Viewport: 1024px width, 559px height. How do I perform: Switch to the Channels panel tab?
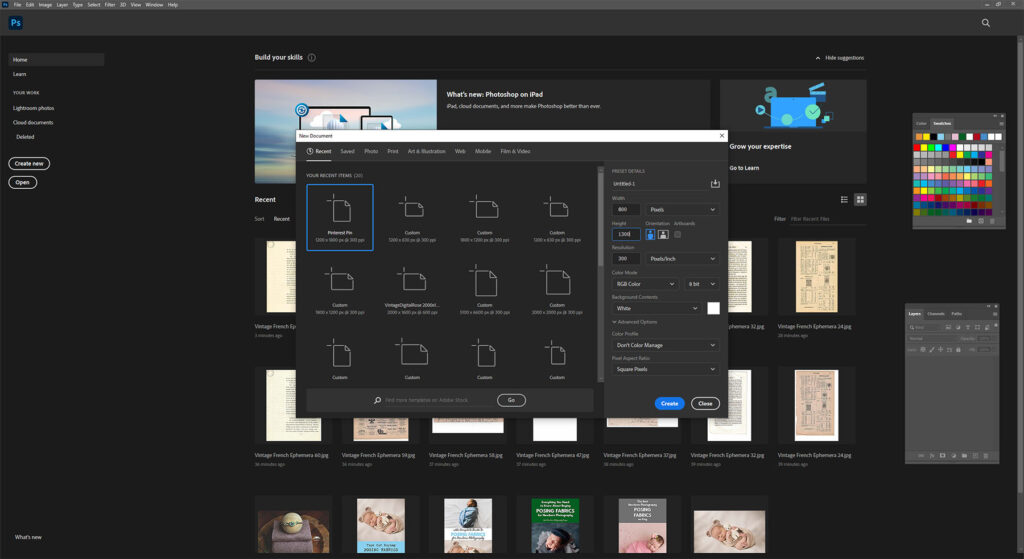point(936,314)
